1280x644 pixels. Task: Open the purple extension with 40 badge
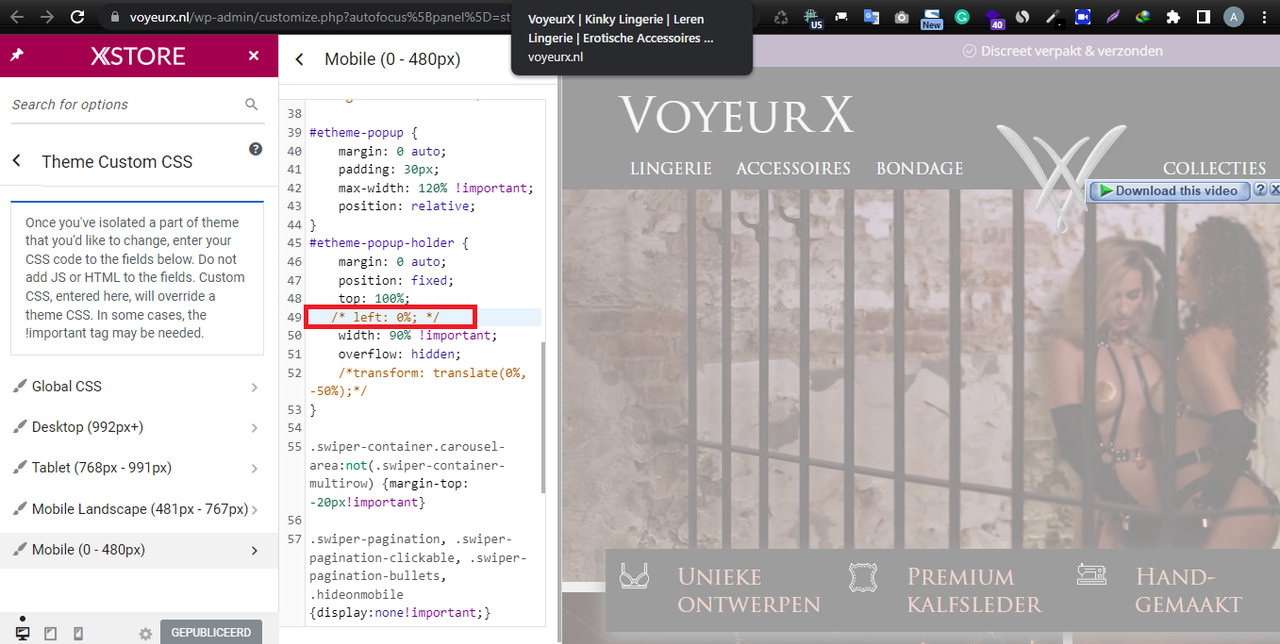pos(994,17)
